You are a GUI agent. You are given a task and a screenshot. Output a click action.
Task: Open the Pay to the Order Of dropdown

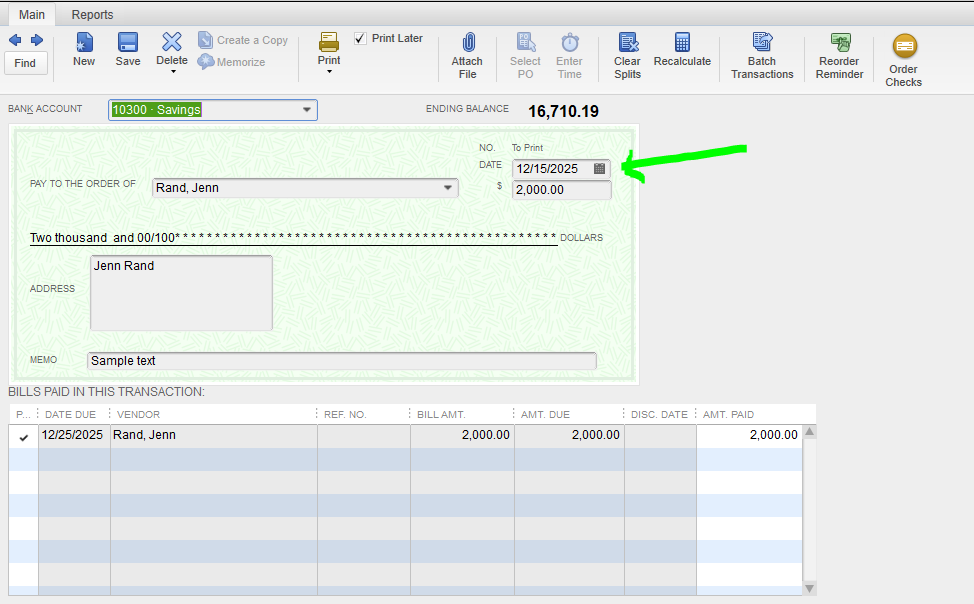pos(447,188)
